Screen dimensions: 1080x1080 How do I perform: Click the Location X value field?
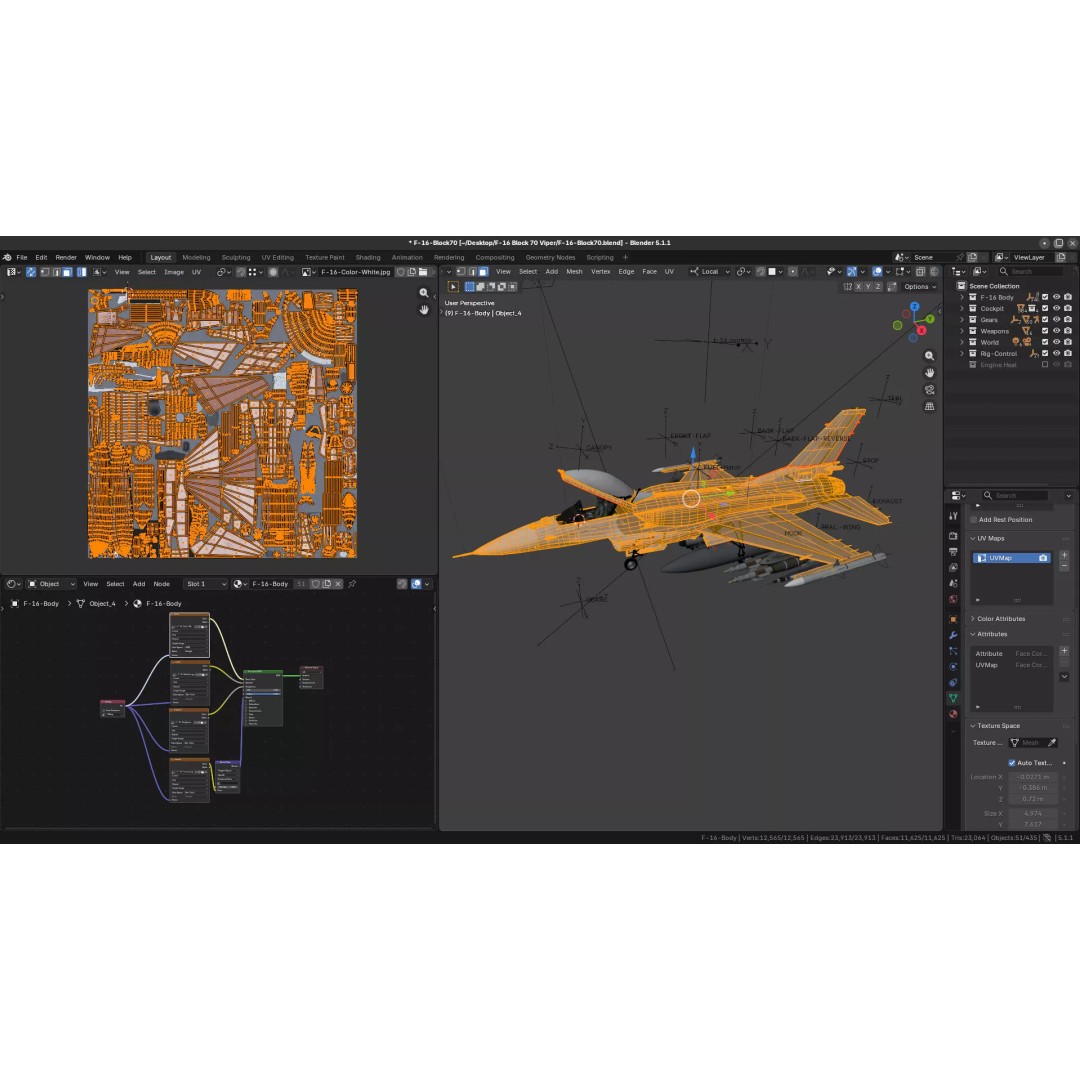point(1033,777)
